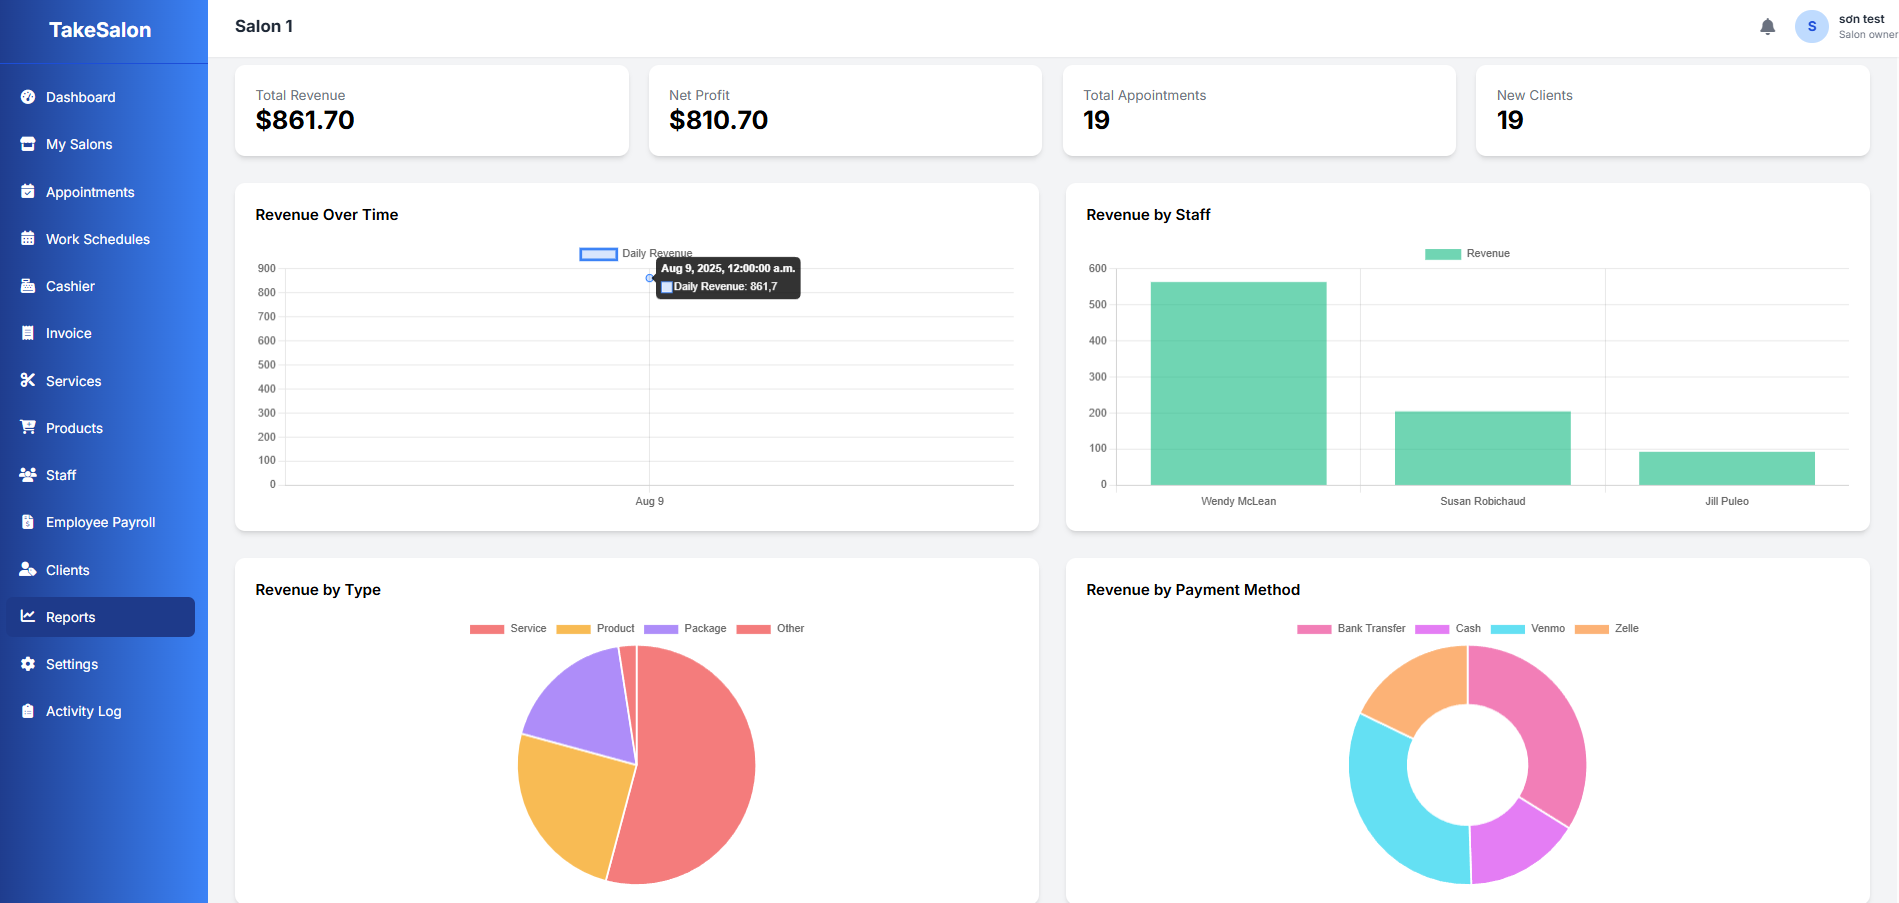The image size is (1899, 903).
Task: Select the Cashier icon in the sidebar
Action: pos(27,286)
